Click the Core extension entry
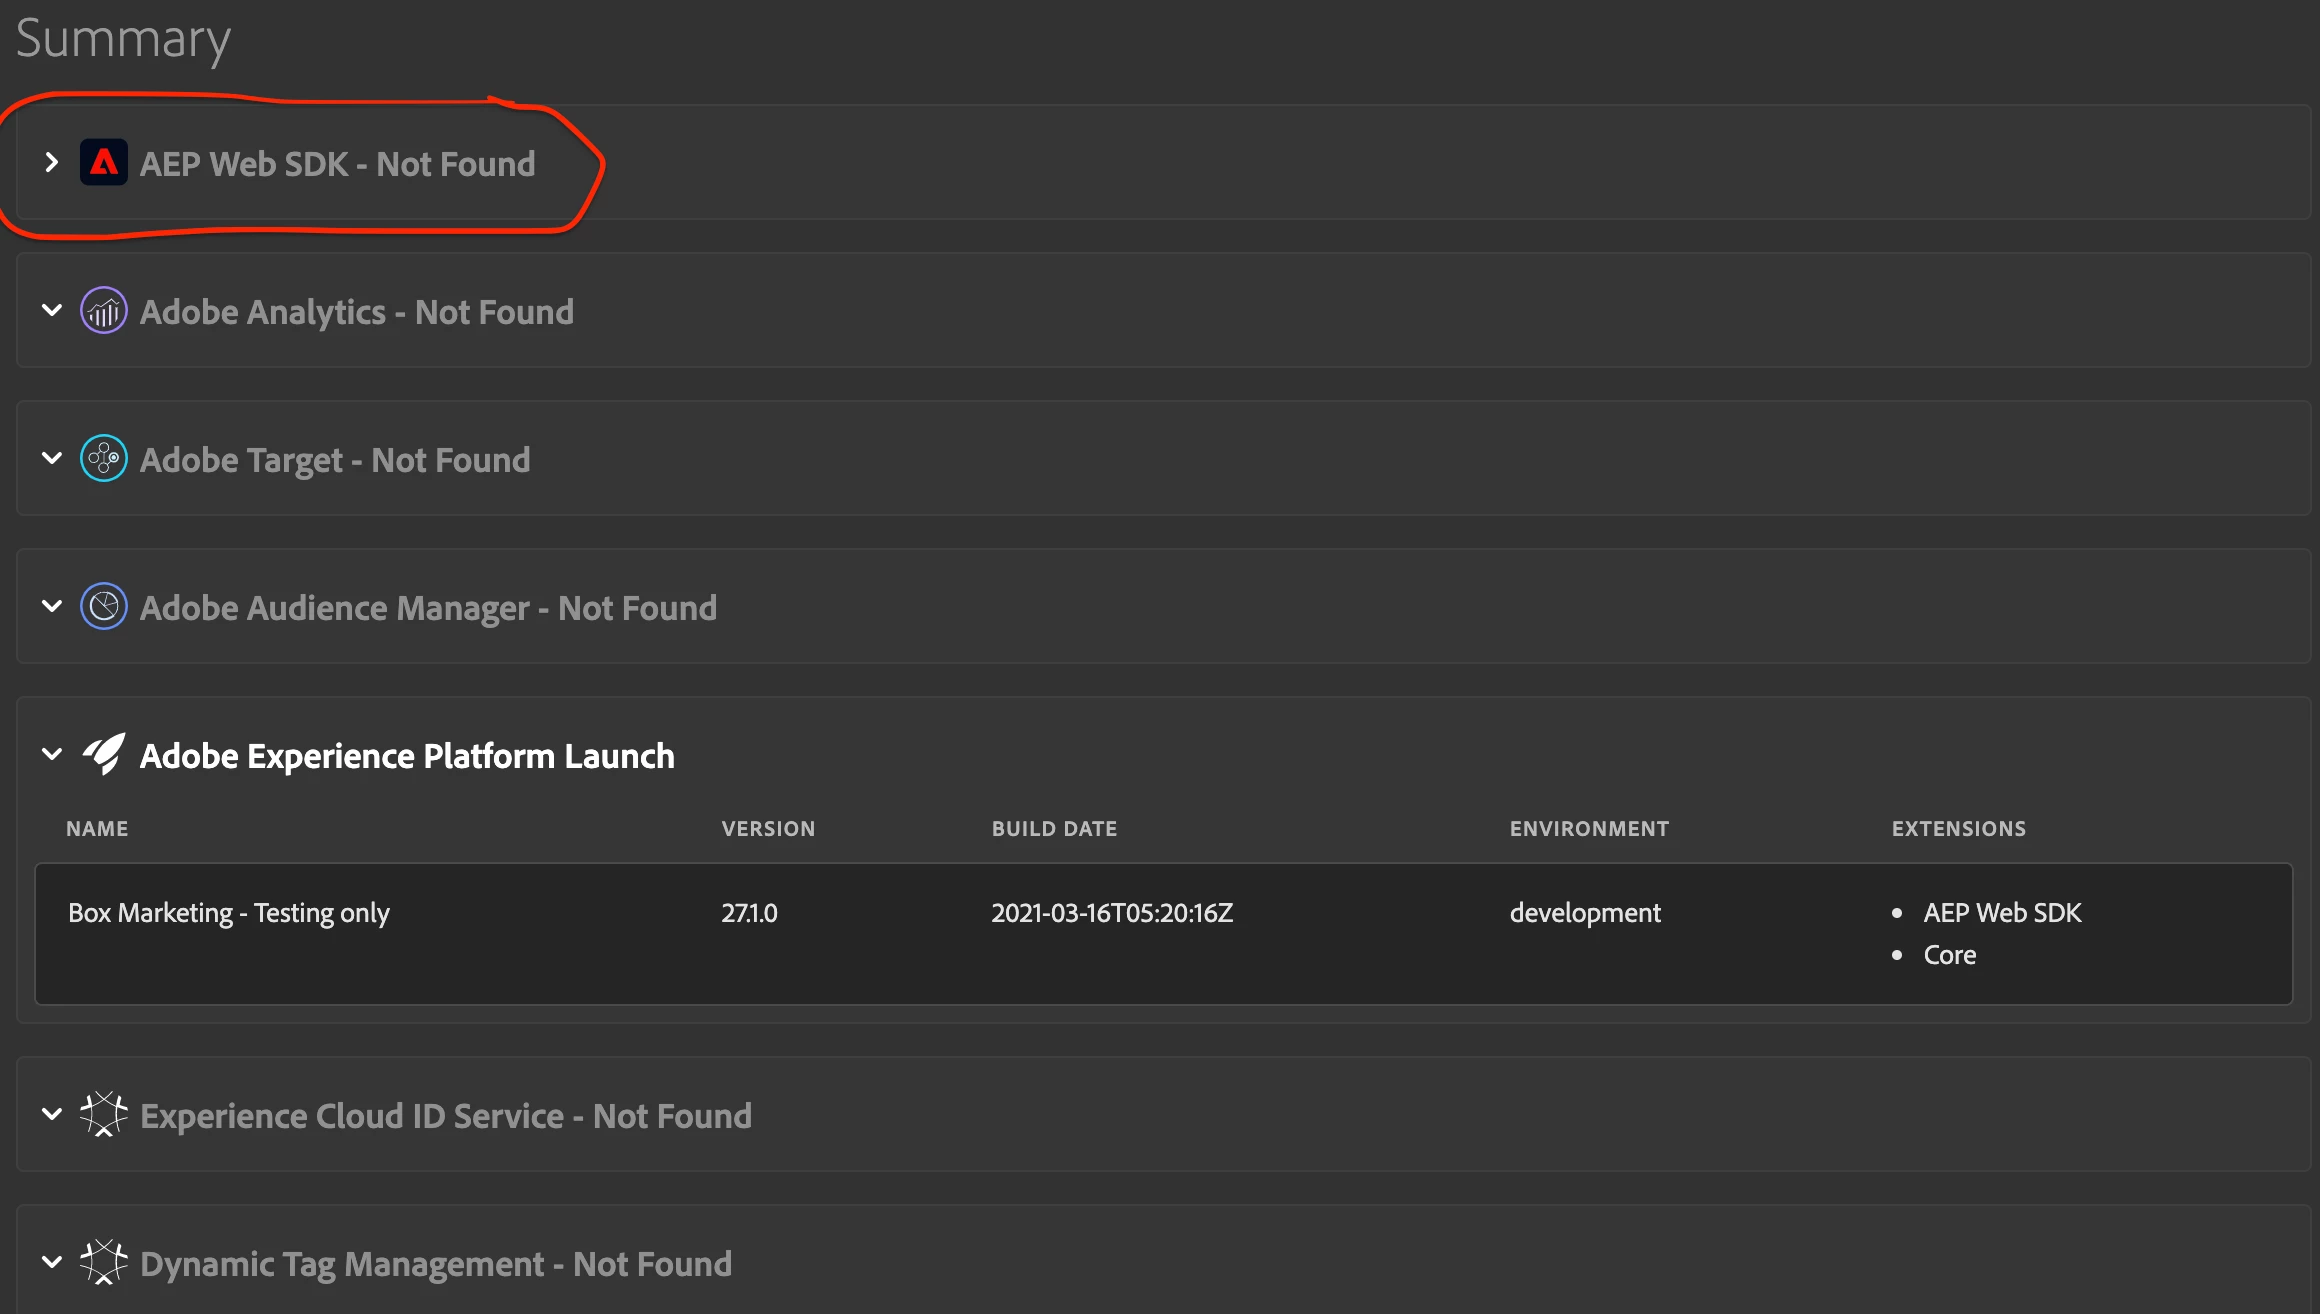The width and height of the screenshot is (2320, 1314). (x=1949, y=955)
